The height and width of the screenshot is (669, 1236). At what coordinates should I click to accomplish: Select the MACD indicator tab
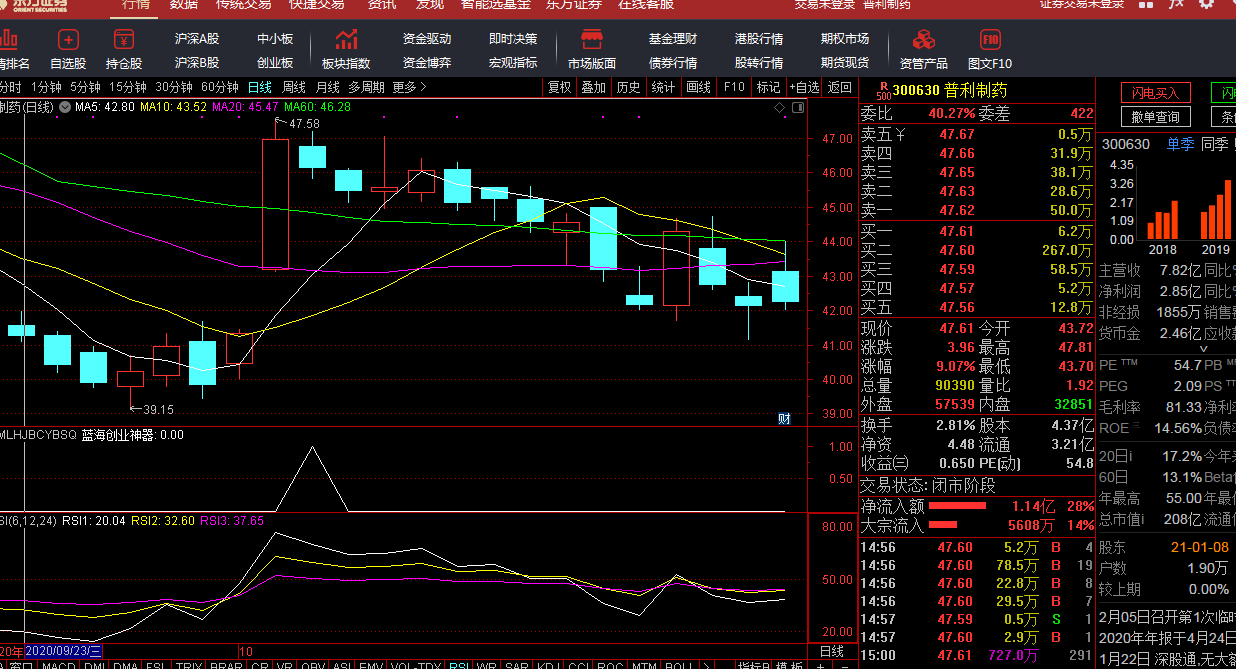tap(58, 665)
